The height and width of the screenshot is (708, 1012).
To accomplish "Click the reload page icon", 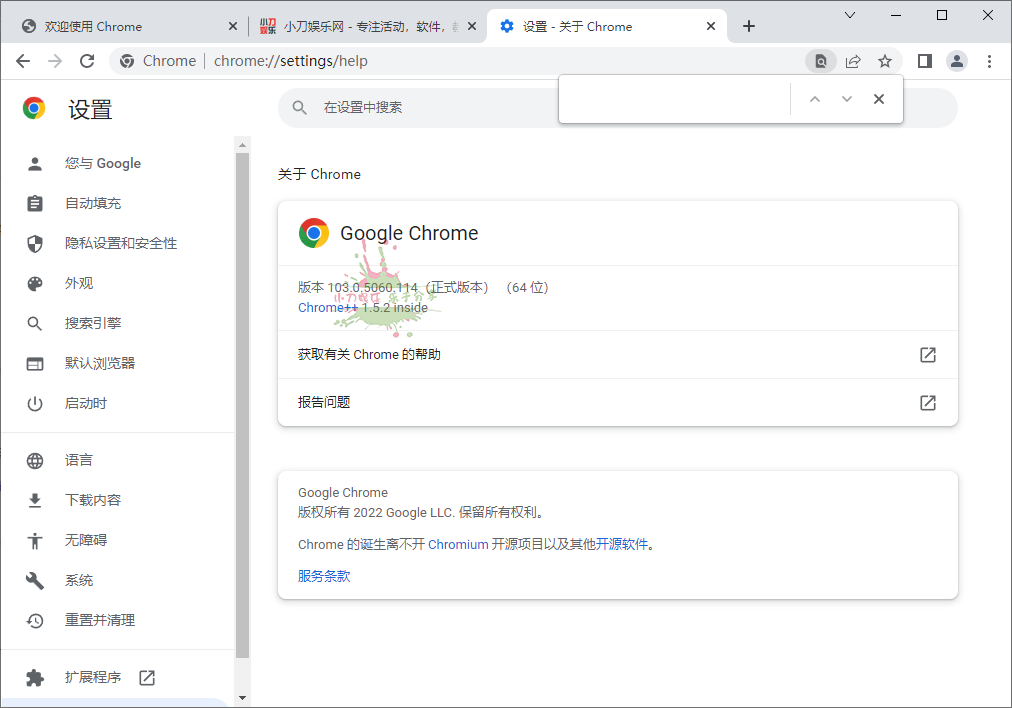I will (87, 61).
